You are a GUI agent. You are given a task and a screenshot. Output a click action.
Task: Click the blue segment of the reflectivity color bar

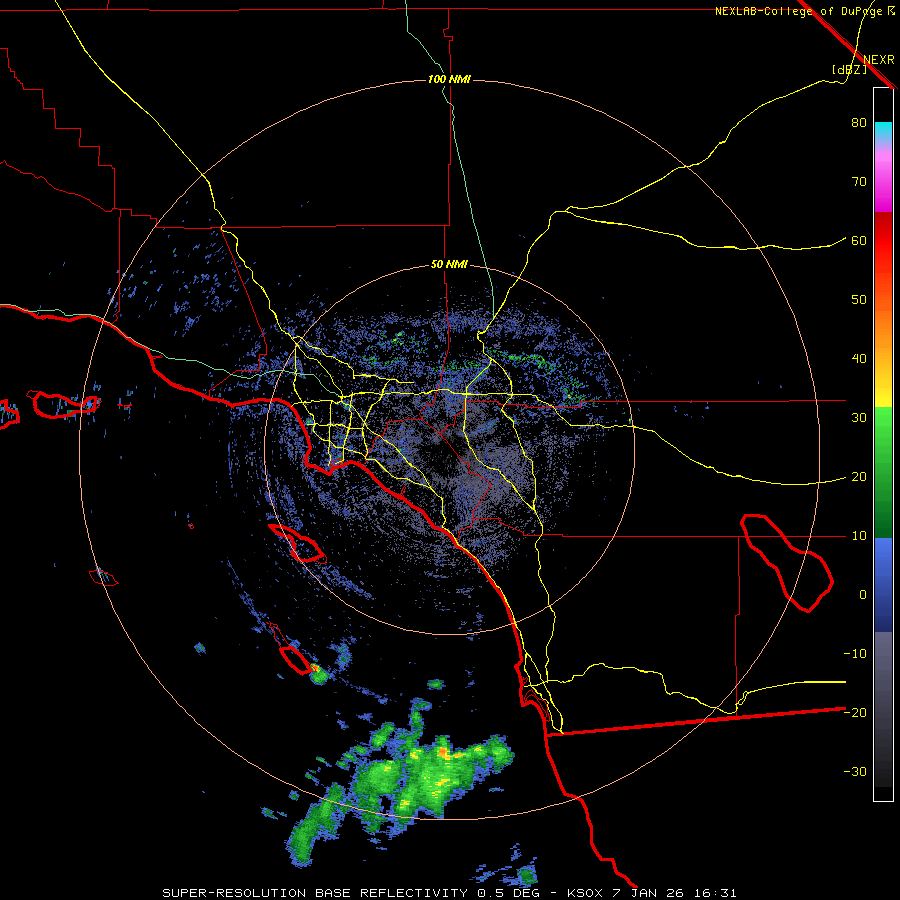(883, 584)
